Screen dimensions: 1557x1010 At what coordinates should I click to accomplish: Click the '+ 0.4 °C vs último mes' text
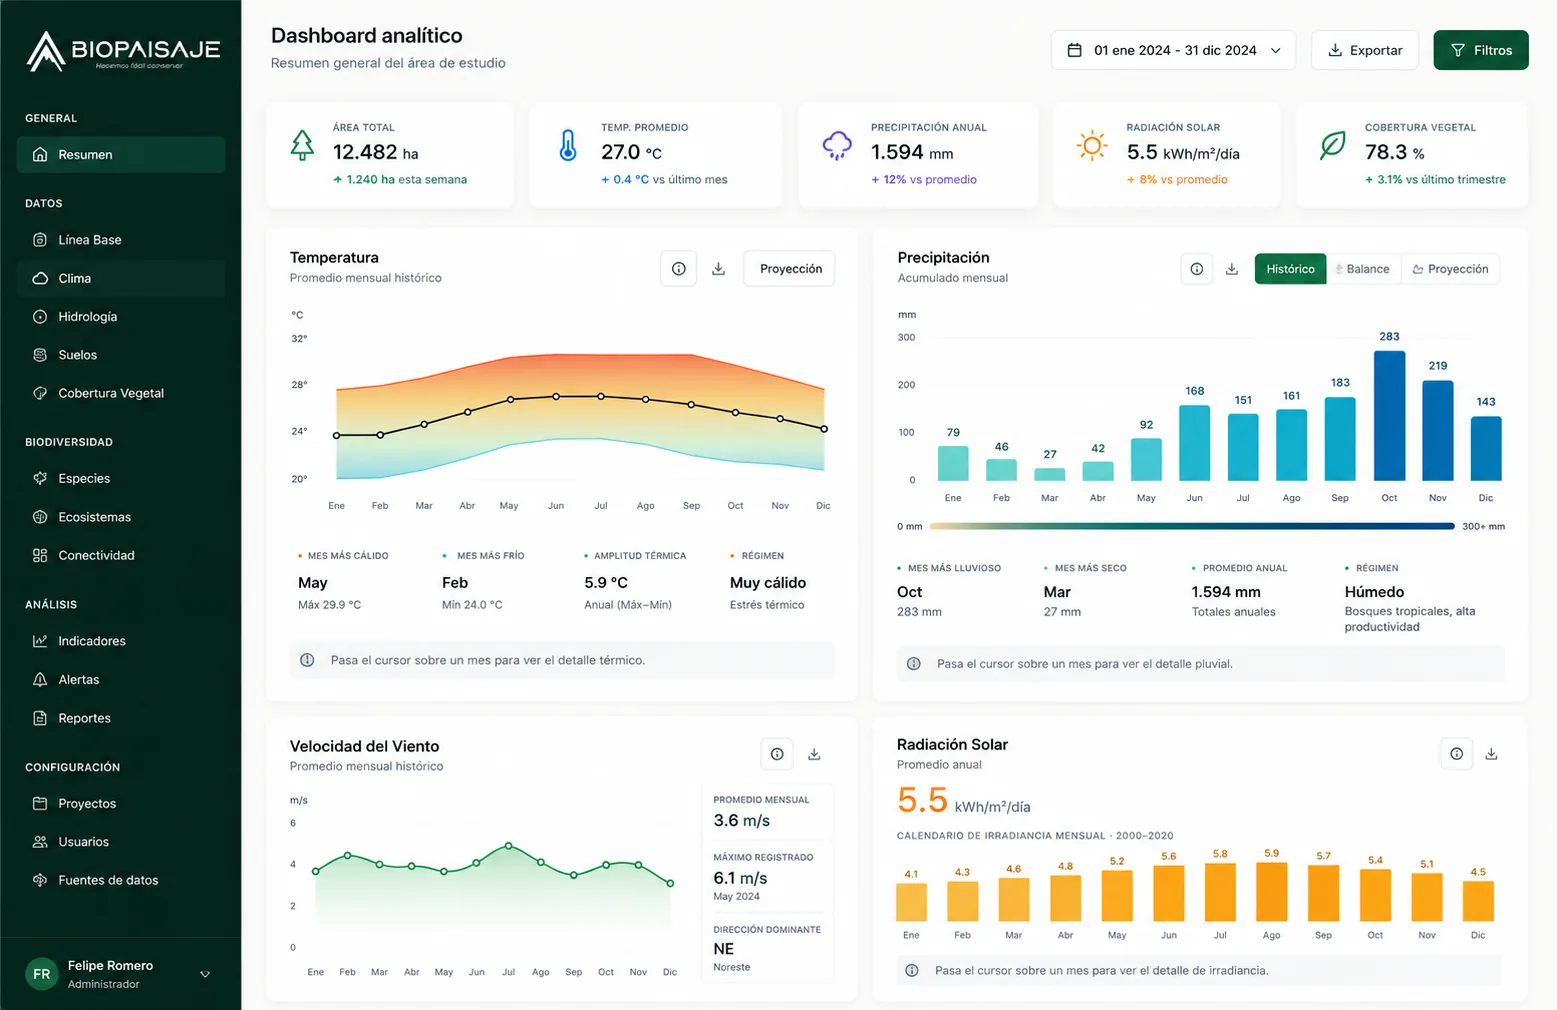pos(664,180)
